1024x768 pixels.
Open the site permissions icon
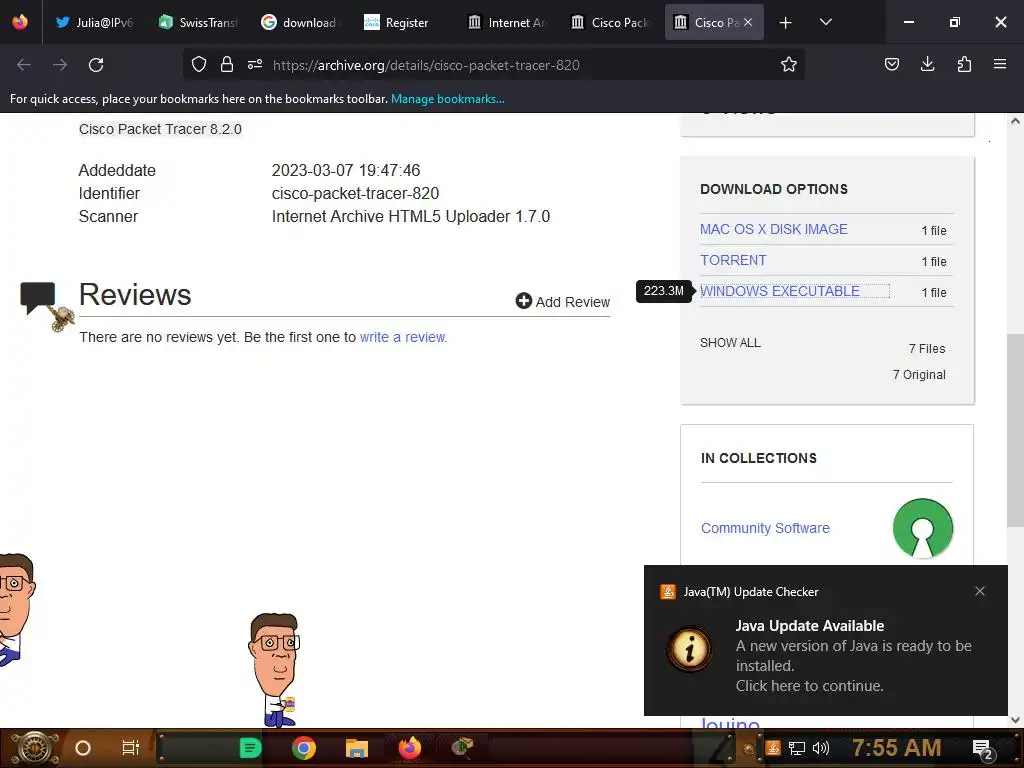point(255,64)
